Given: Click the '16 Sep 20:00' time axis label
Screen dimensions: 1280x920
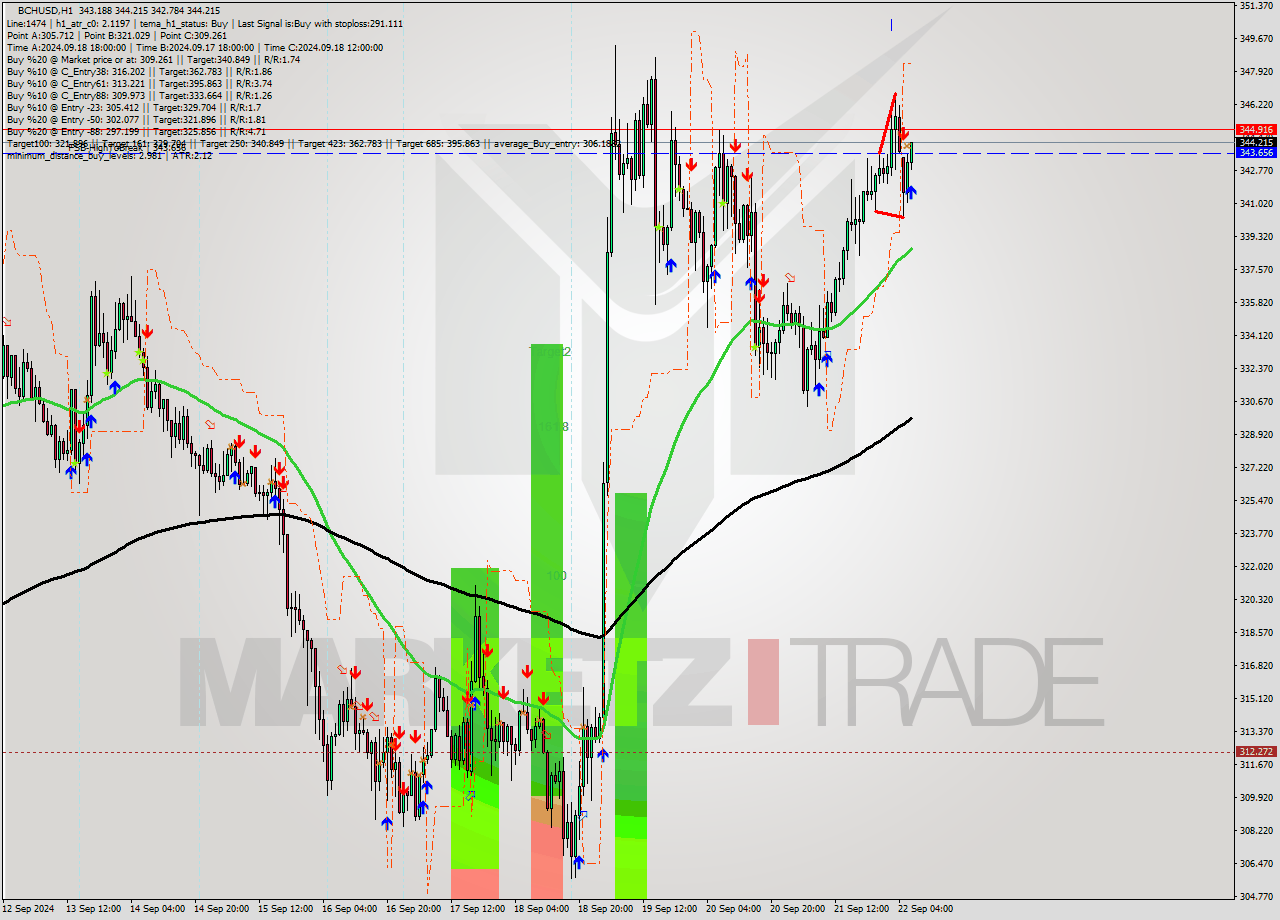Looking at the screenshot, I should pos(413,909).
